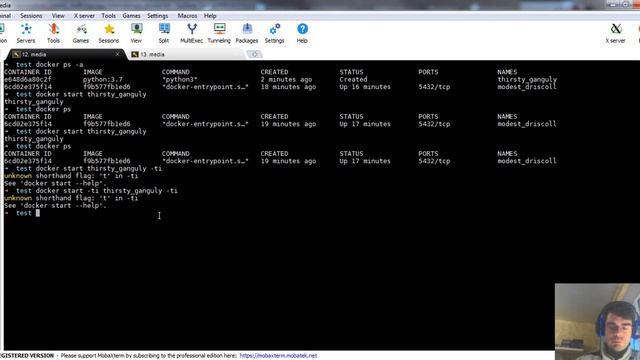
Task: Open the Help question mark icon
Action: (x=302, y=33)
